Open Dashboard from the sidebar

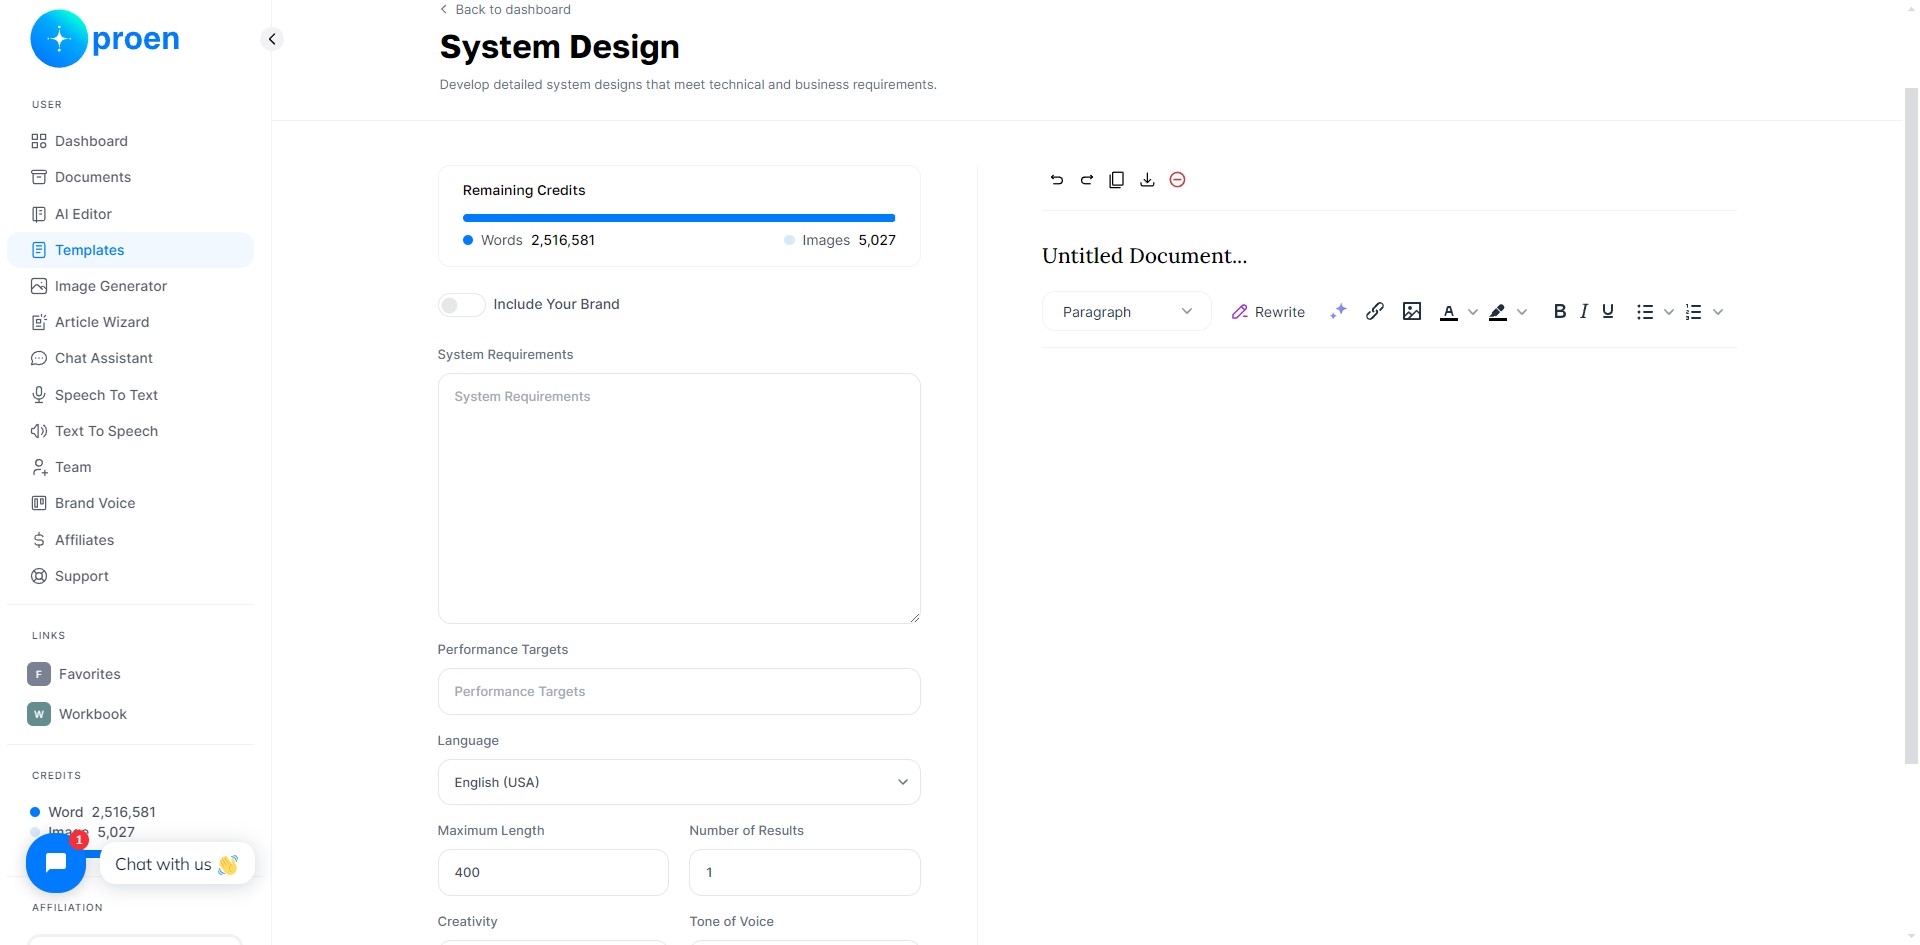click(x=130, y=141)
